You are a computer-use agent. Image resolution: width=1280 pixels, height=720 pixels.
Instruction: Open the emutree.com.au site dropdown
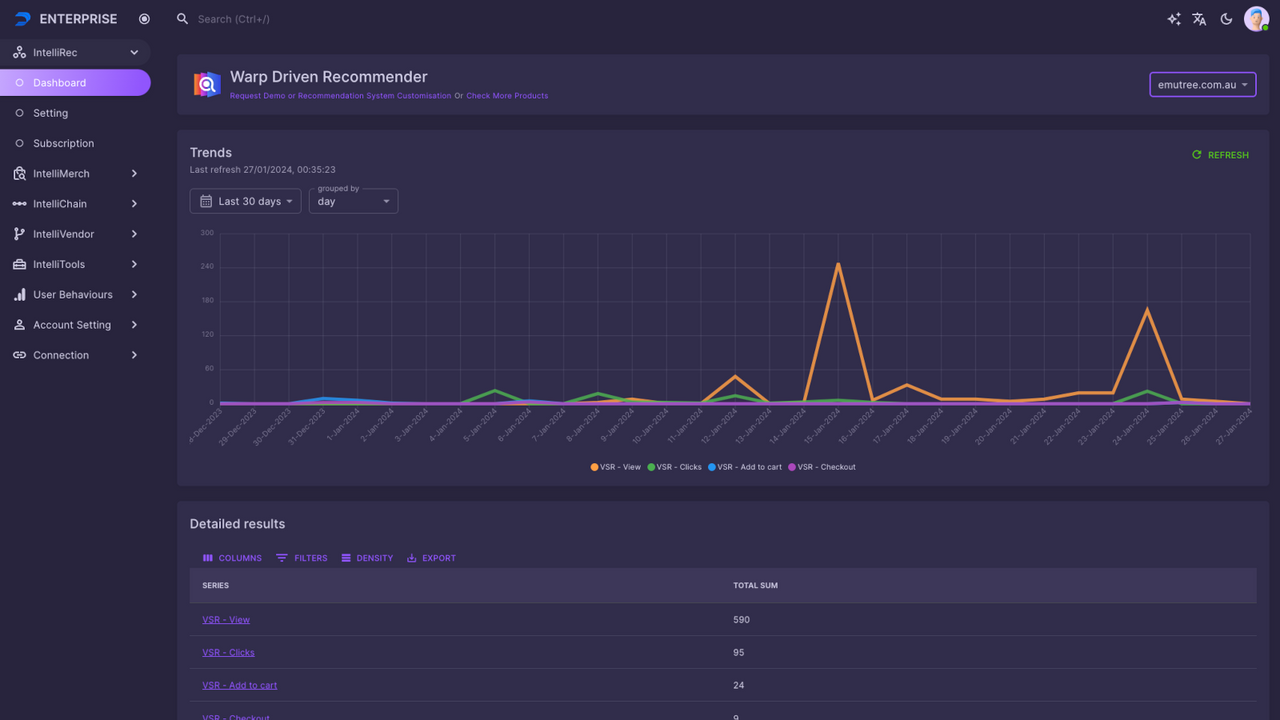(1203, 85)
